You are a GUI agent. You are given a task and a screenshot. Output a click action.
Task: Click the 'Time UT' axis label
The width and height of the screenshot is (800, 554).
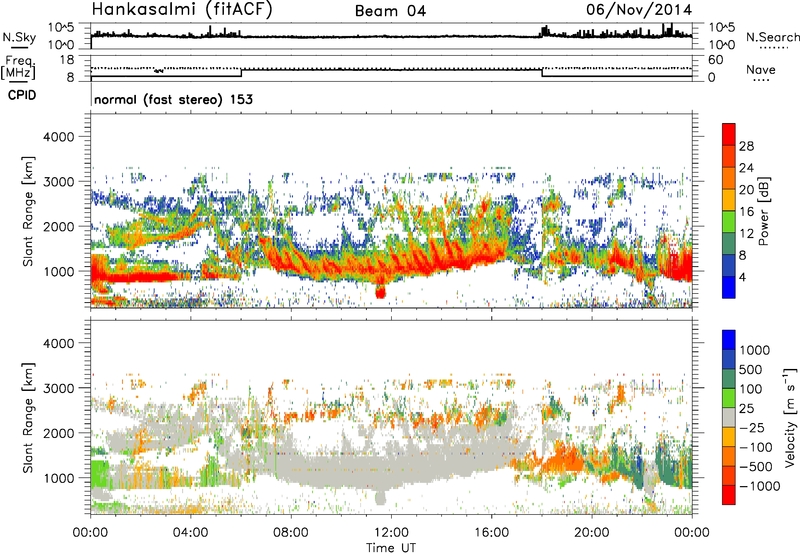391,548
